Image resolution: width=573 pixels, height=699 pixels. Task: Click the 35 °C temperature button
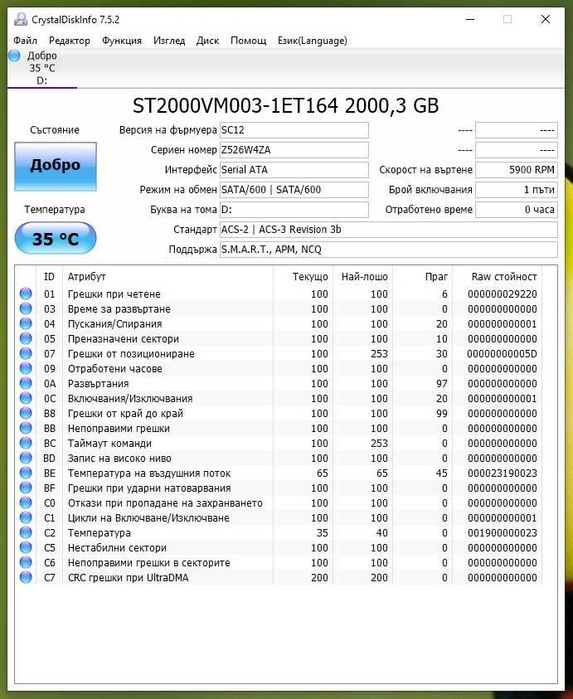tap(55, 238)
